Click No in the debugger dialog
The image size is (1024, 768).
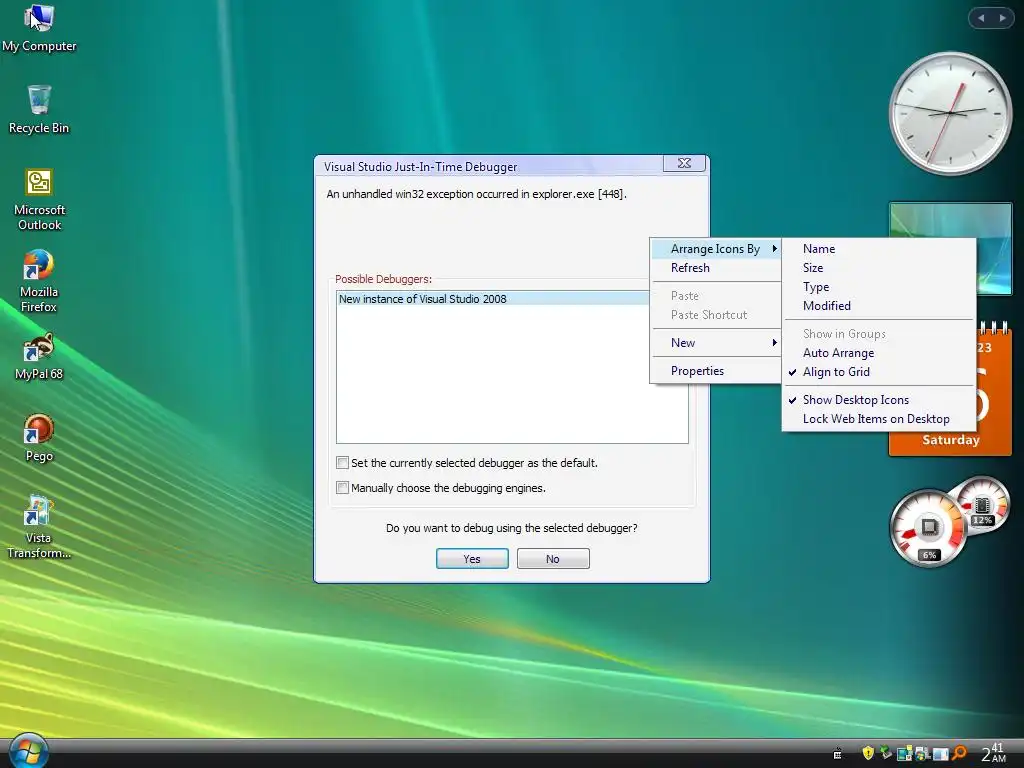coord(552,559)
